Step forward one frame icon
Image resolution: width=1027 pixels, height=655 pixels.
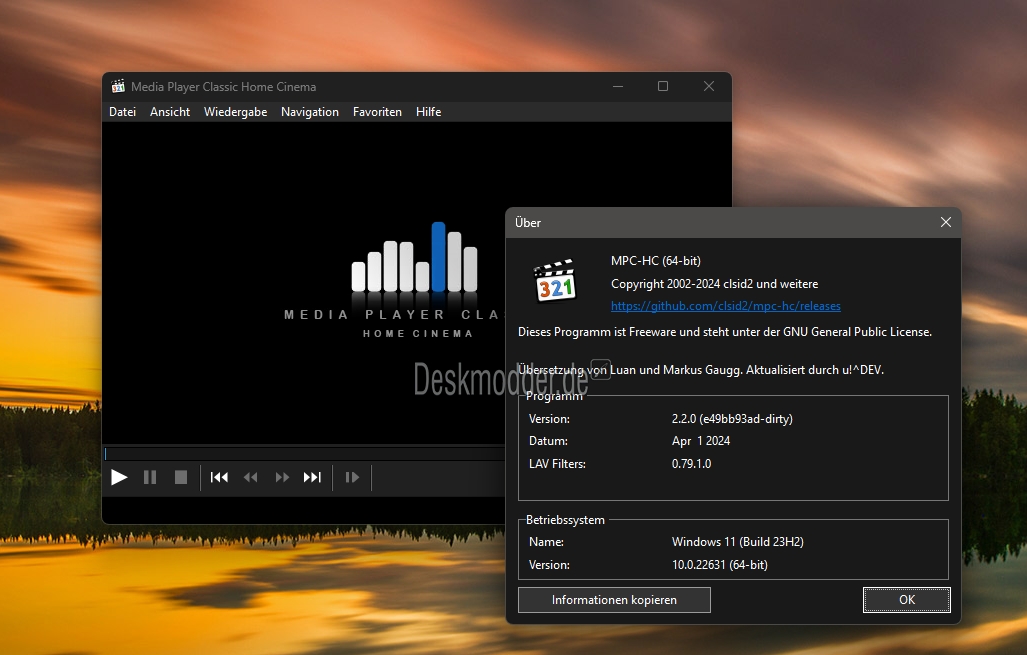coord(352,477)
